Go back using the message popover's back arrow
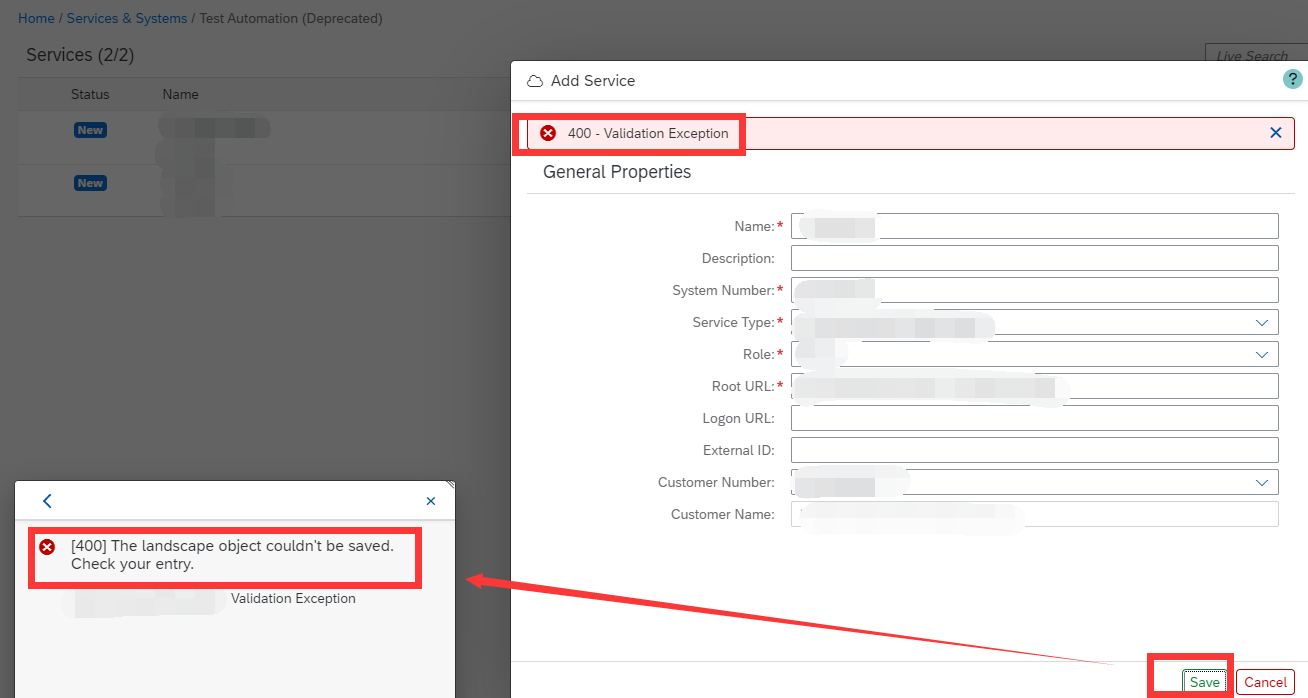Image resolution: width=1308 pixels, height=698 pixels. point(47,501)
